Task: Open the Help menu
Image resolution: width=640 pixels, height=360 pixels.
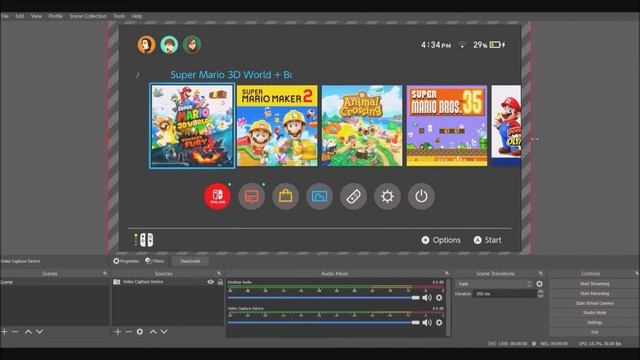Action: 137,16
